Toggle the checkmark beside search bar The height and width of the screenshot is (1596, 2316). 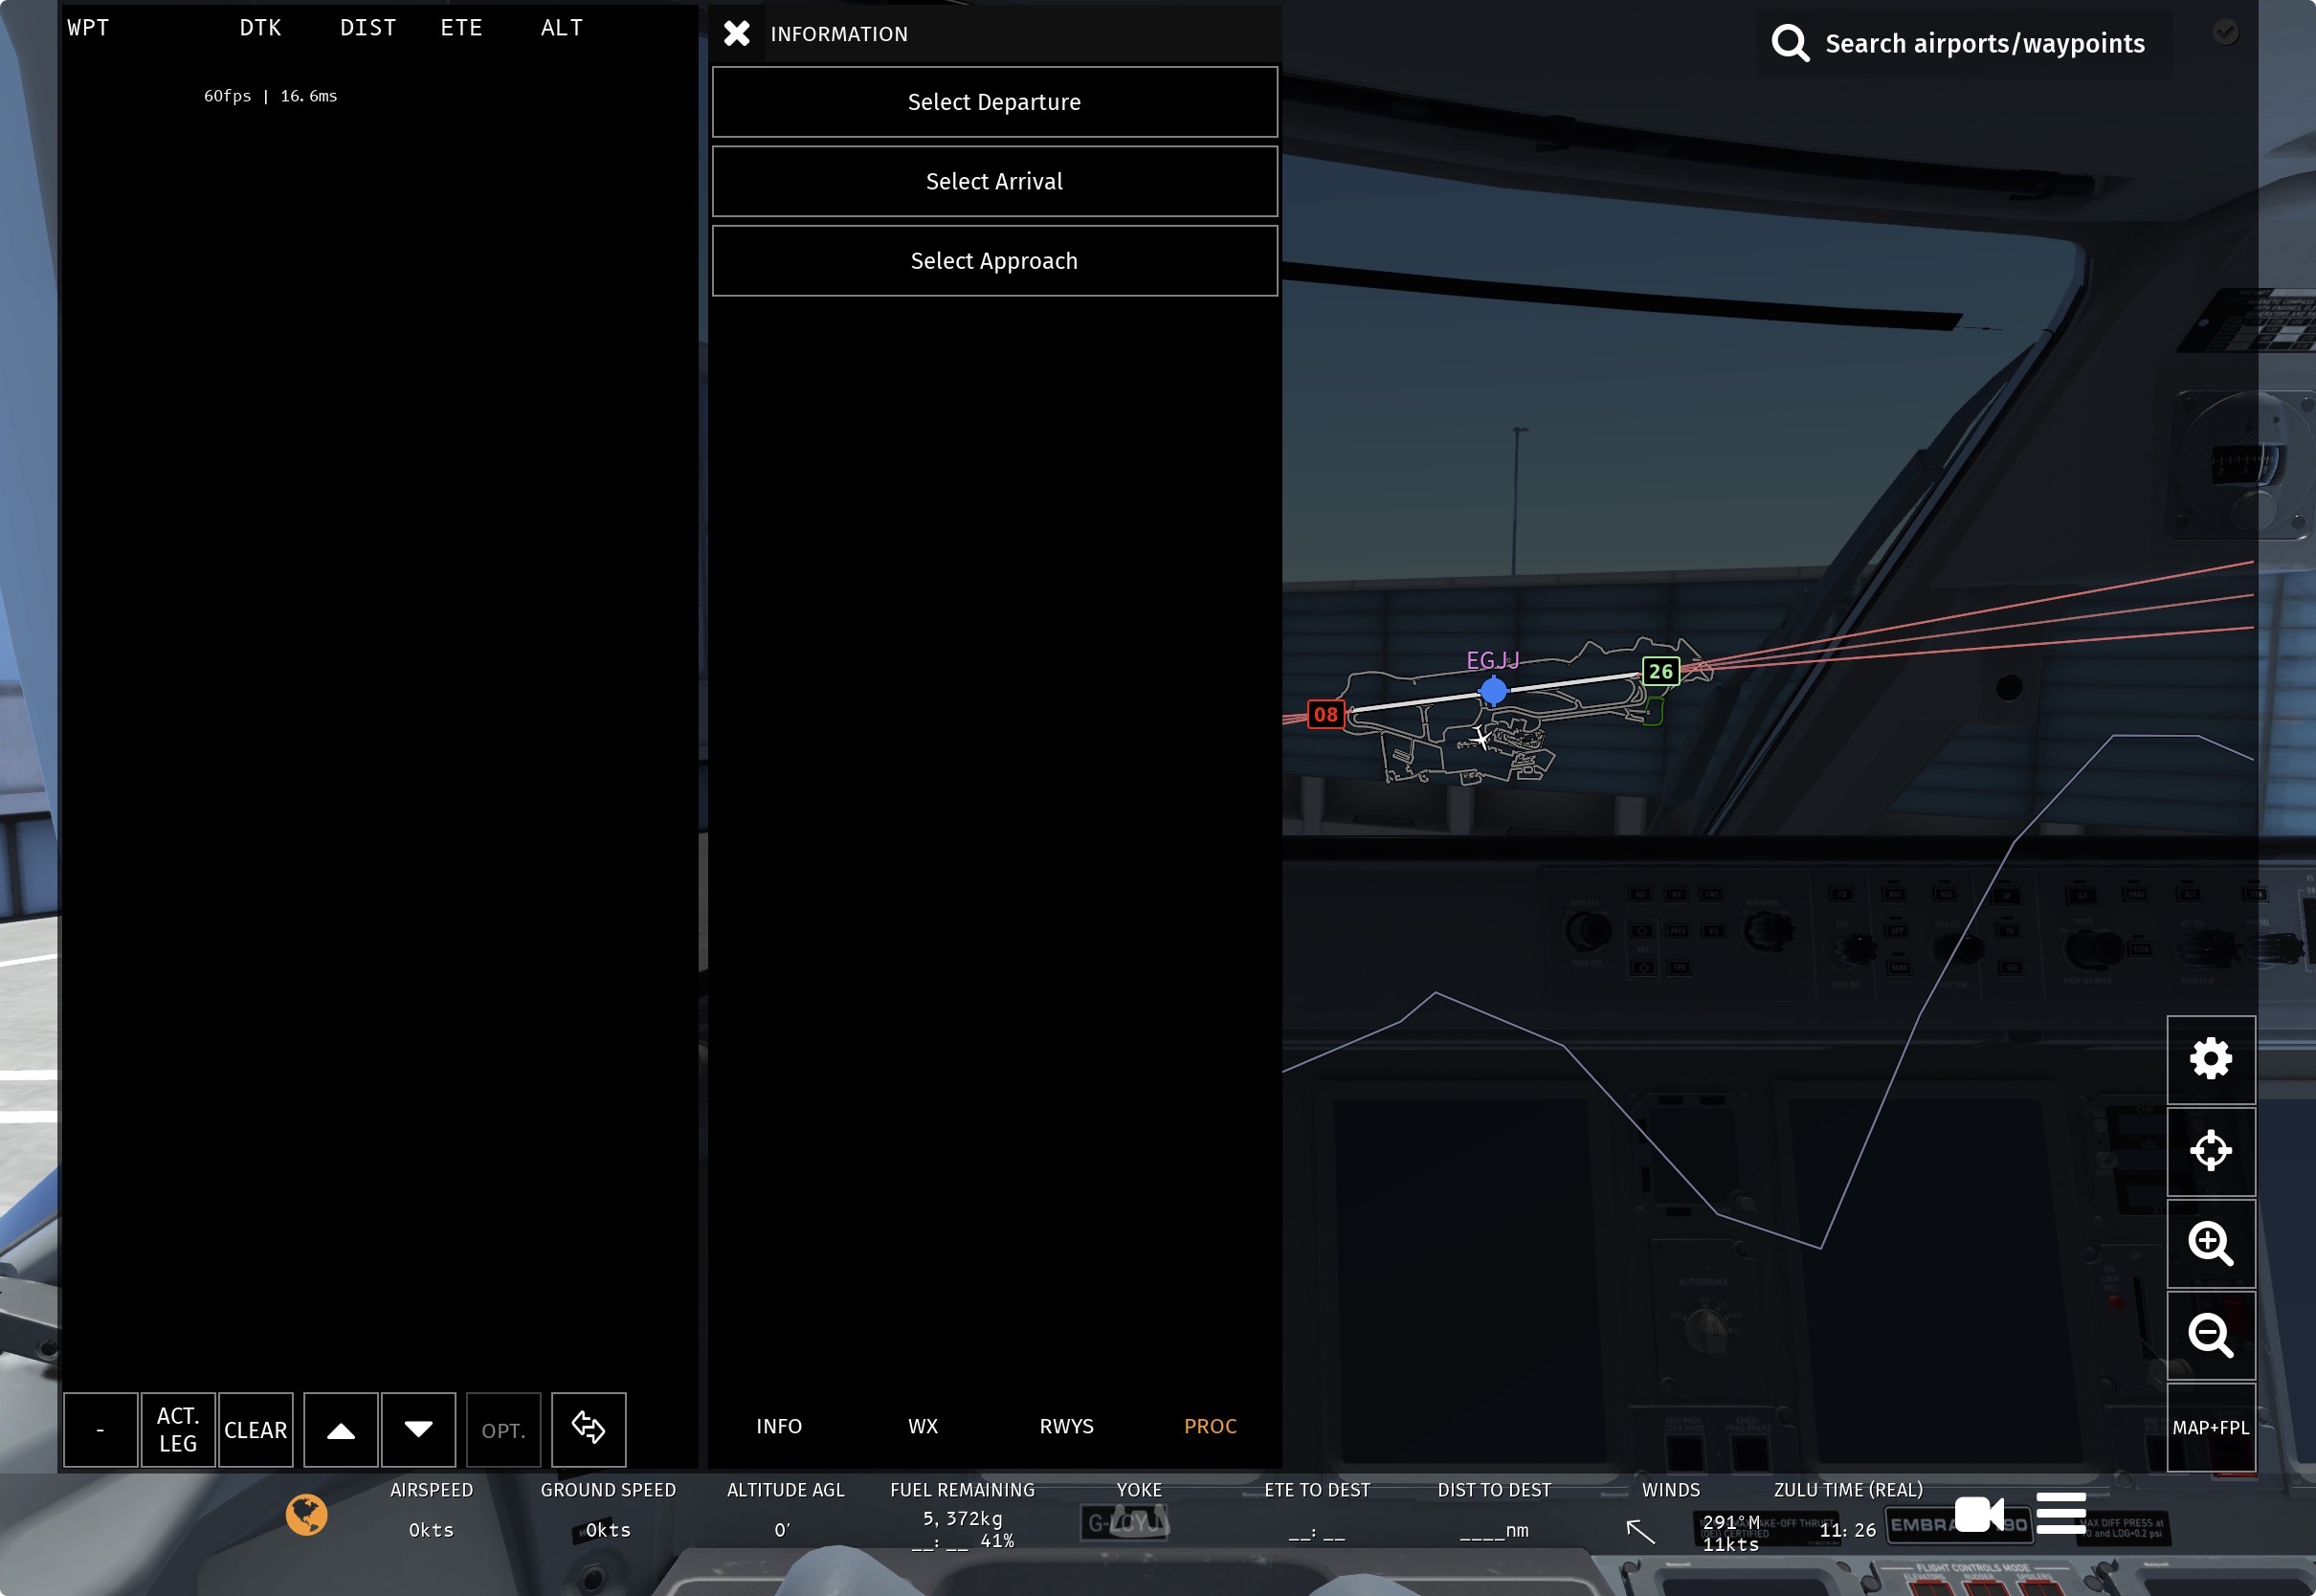coord(2225,32)
